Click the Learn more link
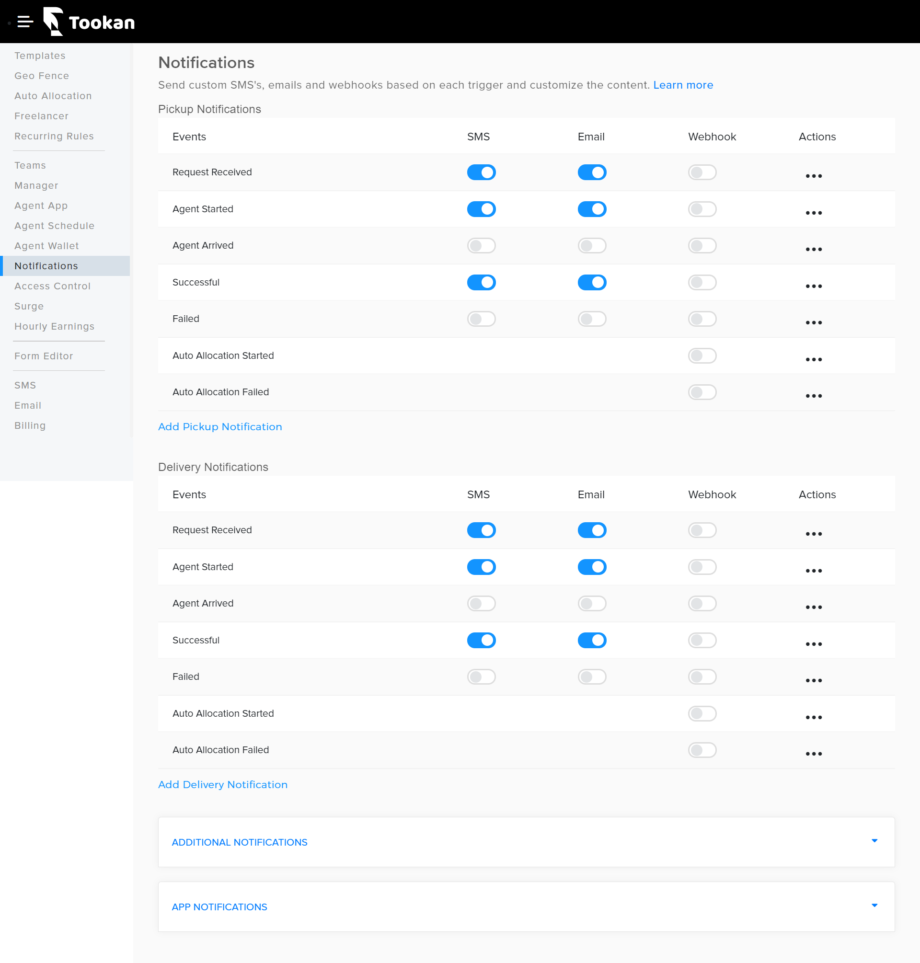The height and width of the screenshot is (963, 920). (x=683, y=85)
